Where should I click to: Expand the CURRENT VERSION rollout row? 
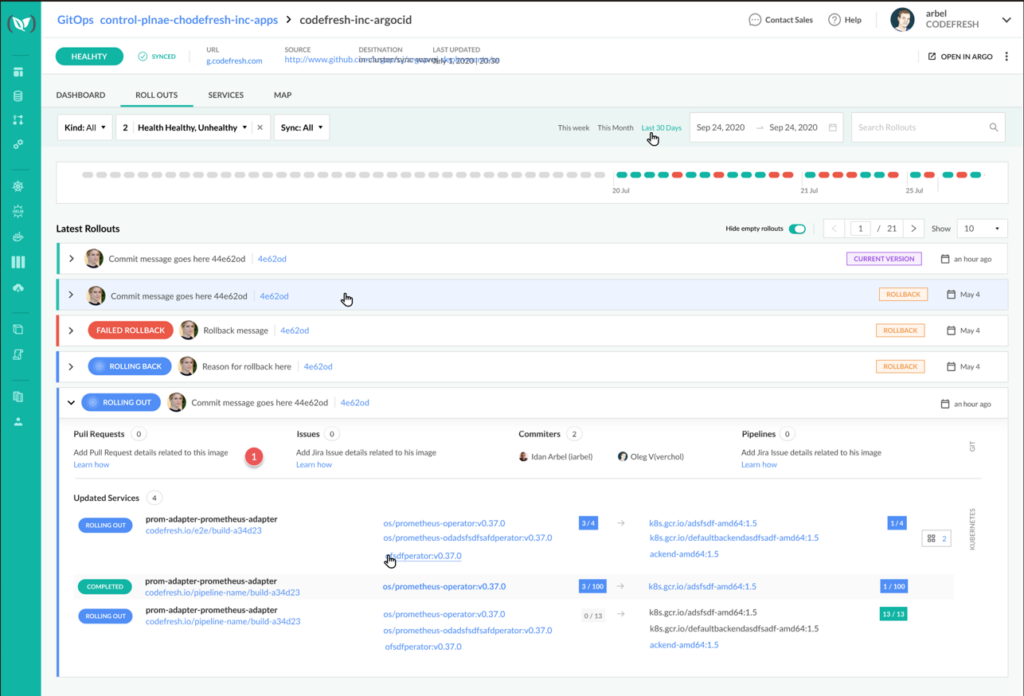pyautogui.click(x=71, y=259)
